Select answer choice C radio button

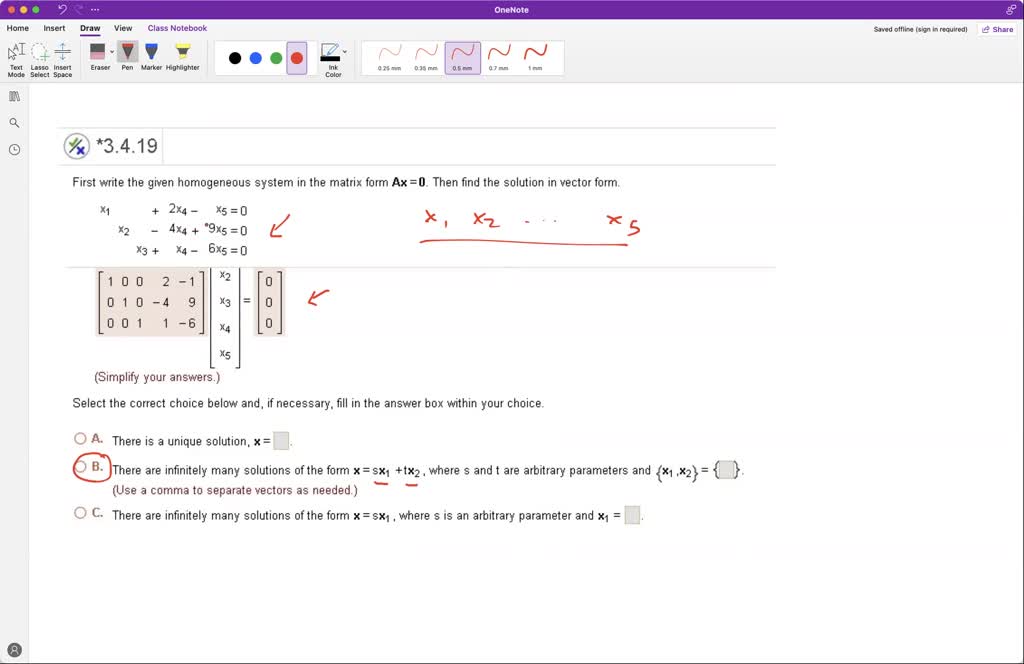[80, 512]
